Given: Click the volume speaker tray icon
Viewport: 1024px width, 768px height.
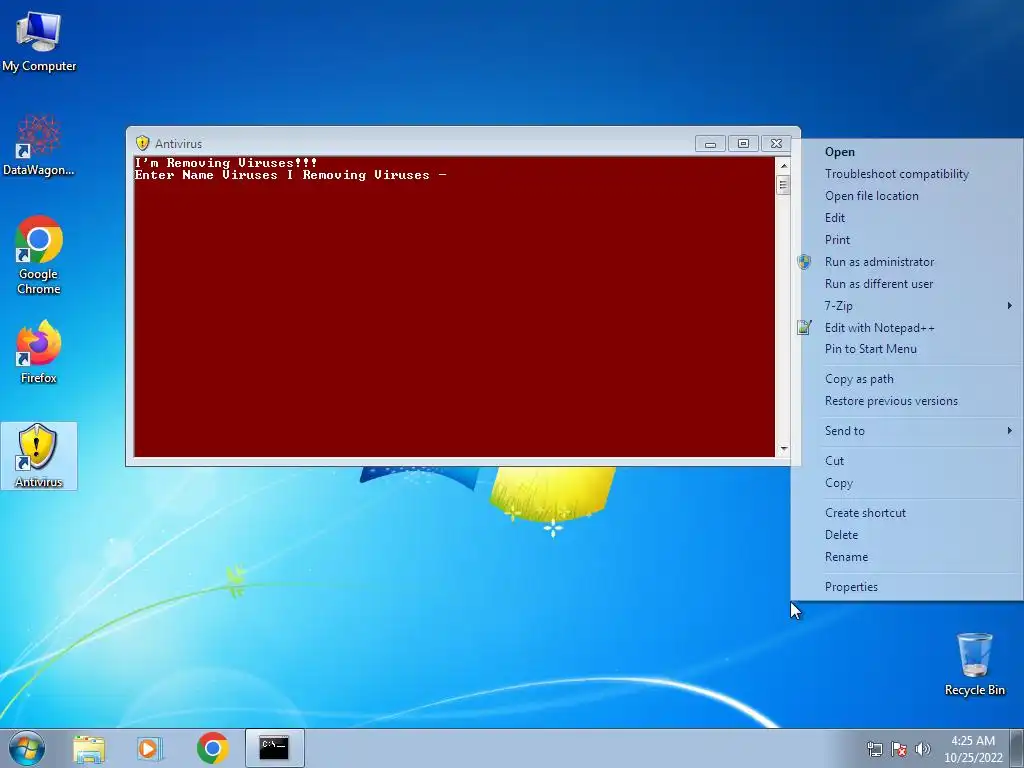Looking at the screenshot, I should point(922,749).
